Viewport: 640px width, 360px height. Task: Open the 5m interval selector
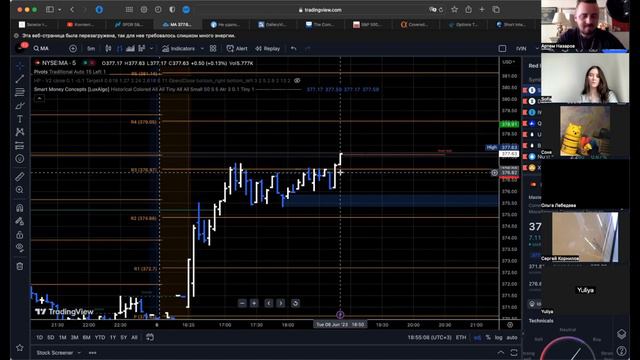91,49
